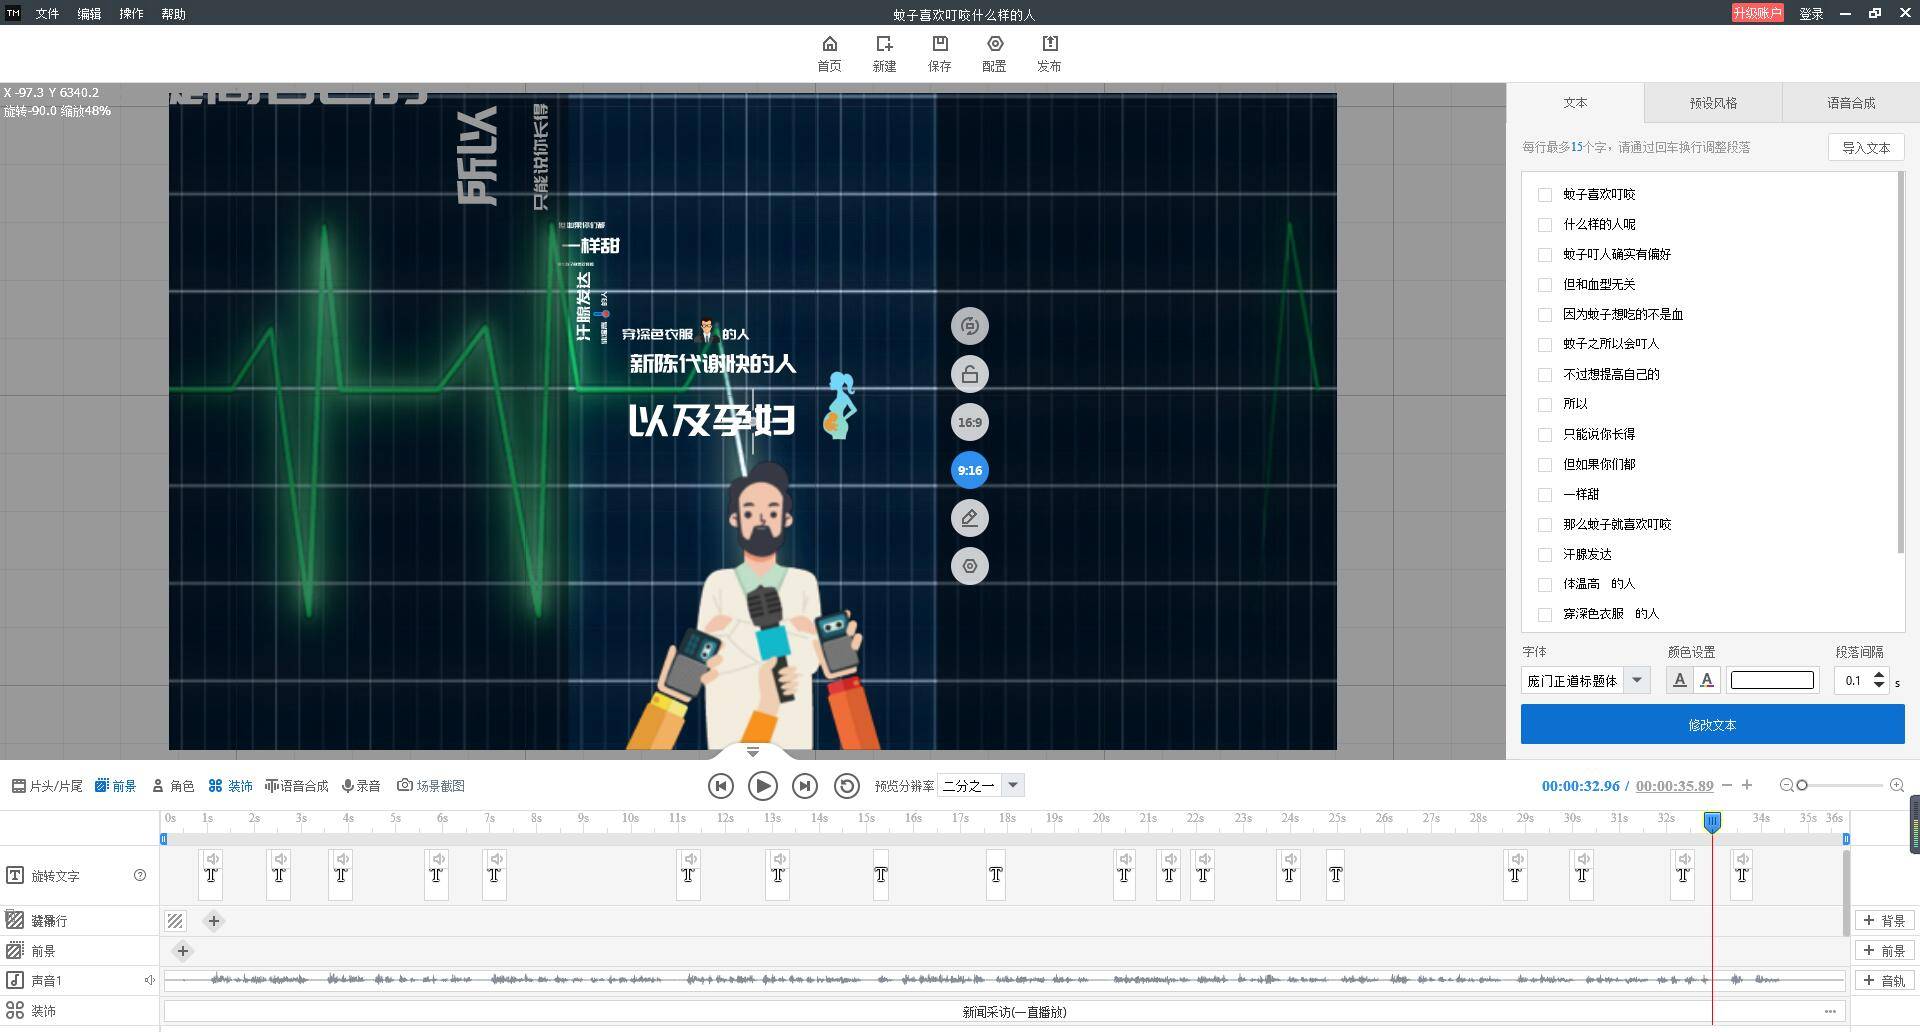Mute the 声音1 track speaker icon
Screen dimensions: 1920x1032
tap(149, 981)
